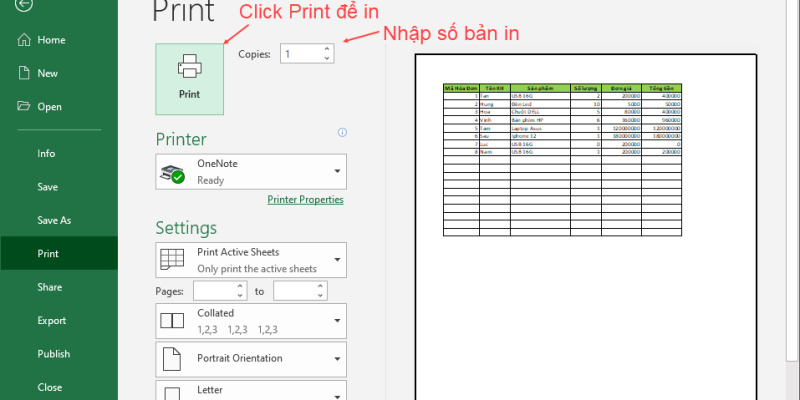Click the Pages 'to' input field
This screenshot has width=800, height=400.
[x=293, y=291]
